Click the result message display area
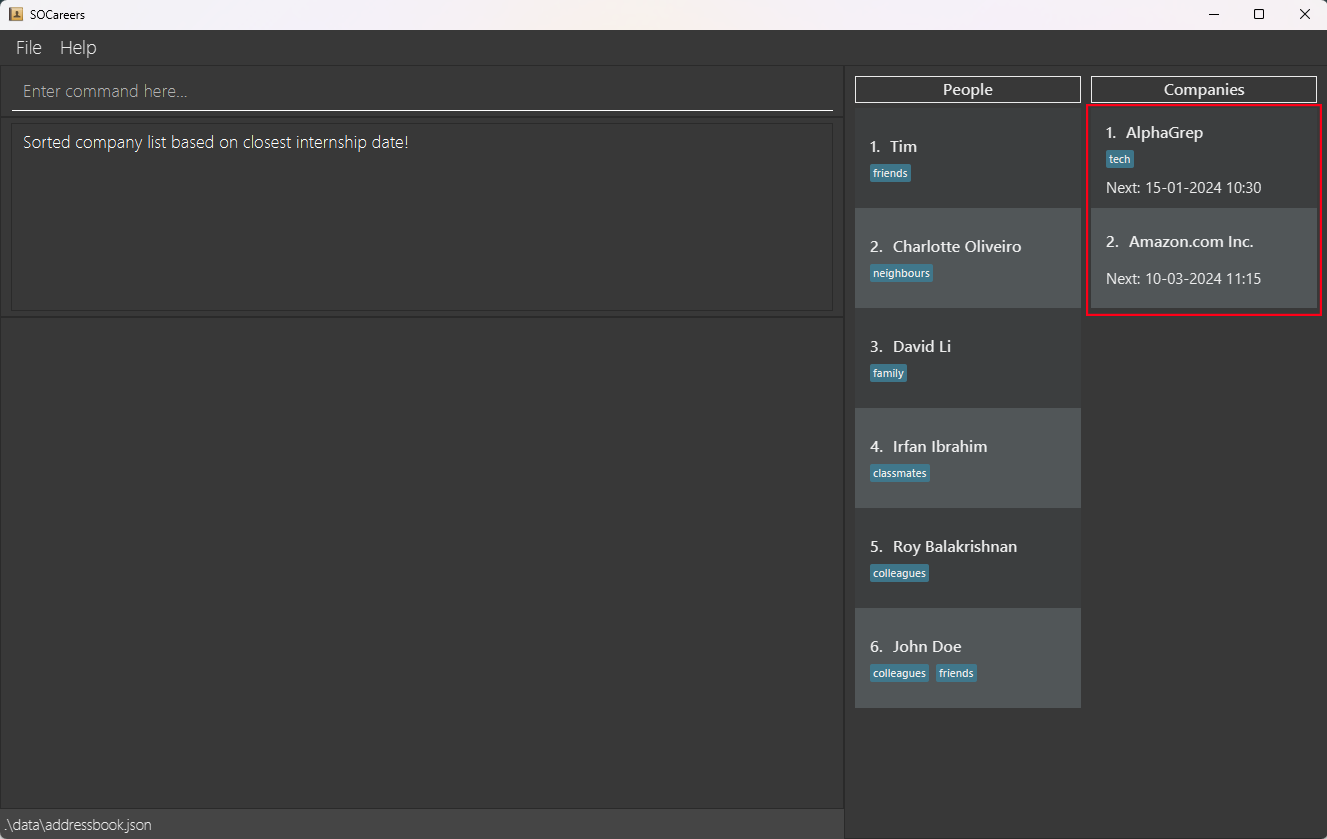 tap(421, 216)
